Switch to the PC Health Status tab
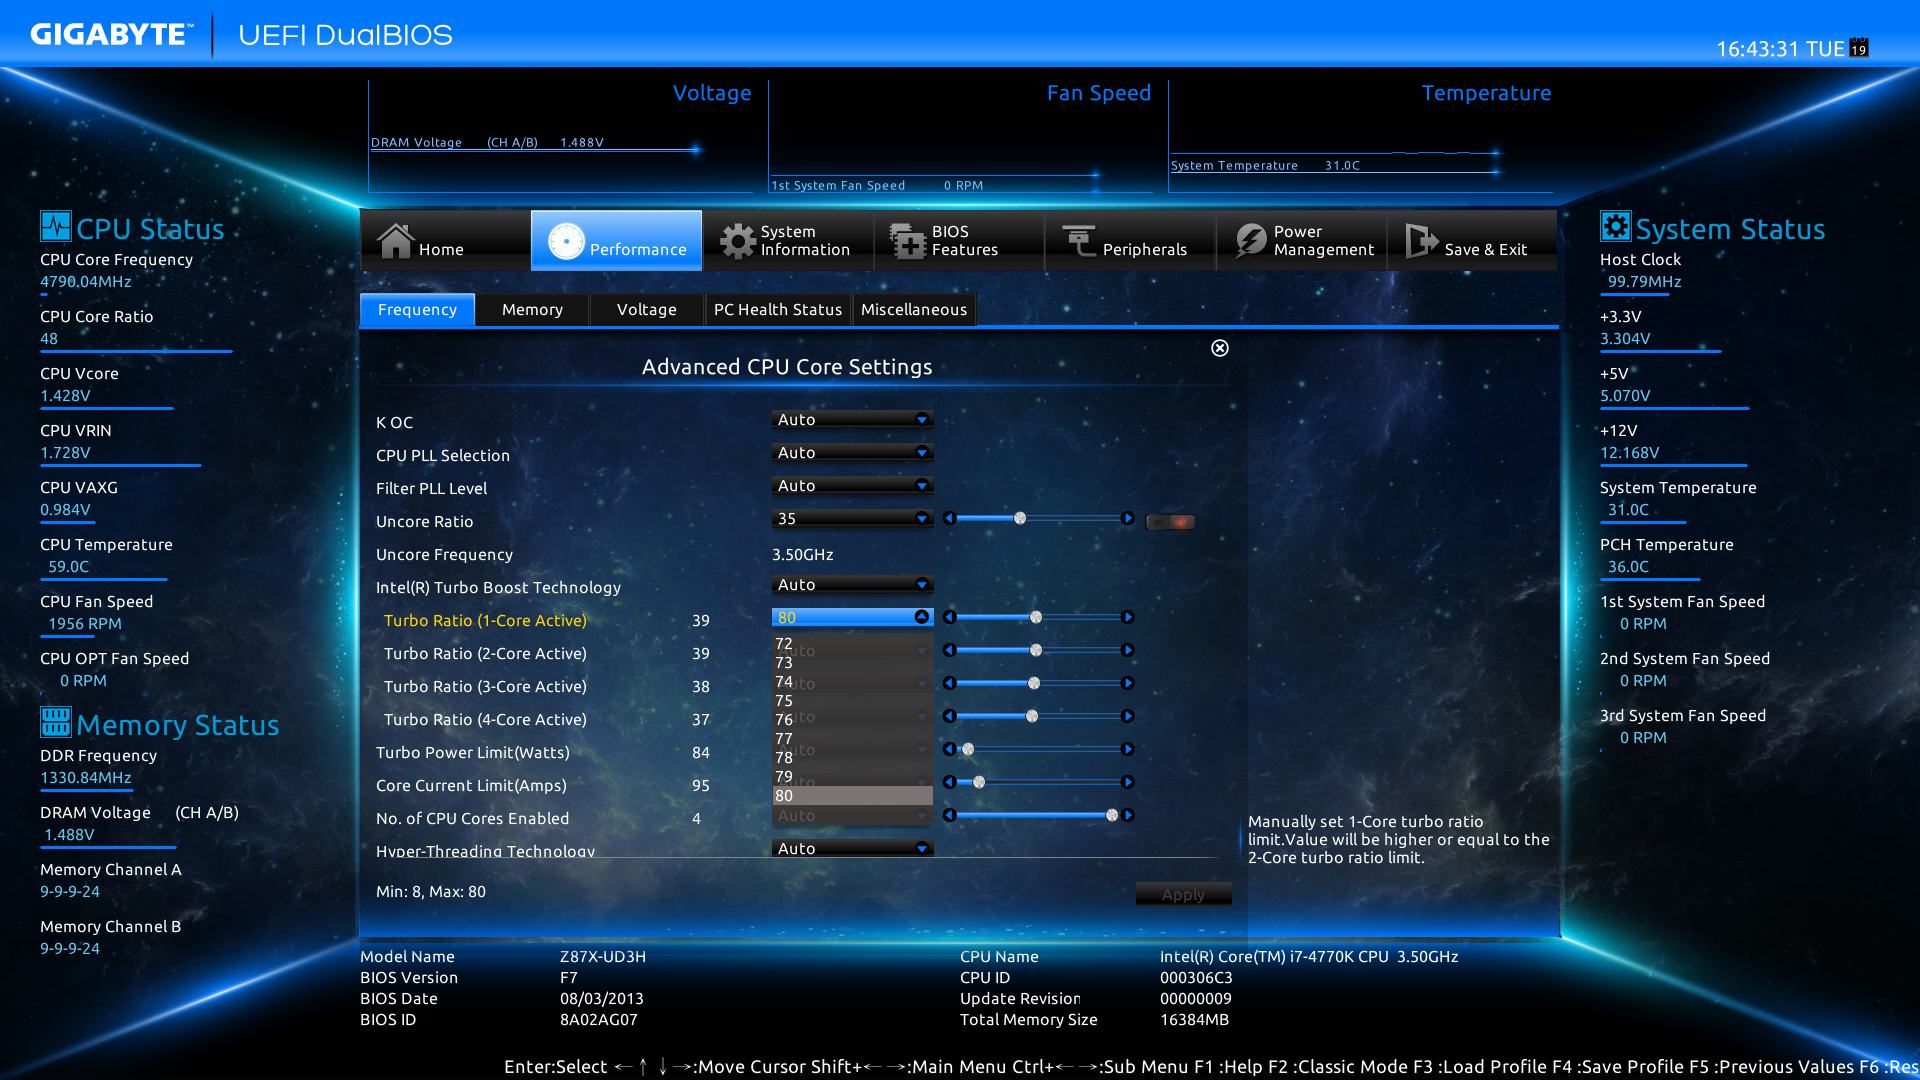Image resolution: width=1920 pixels, height=1080 pixels. coord(777,310)
